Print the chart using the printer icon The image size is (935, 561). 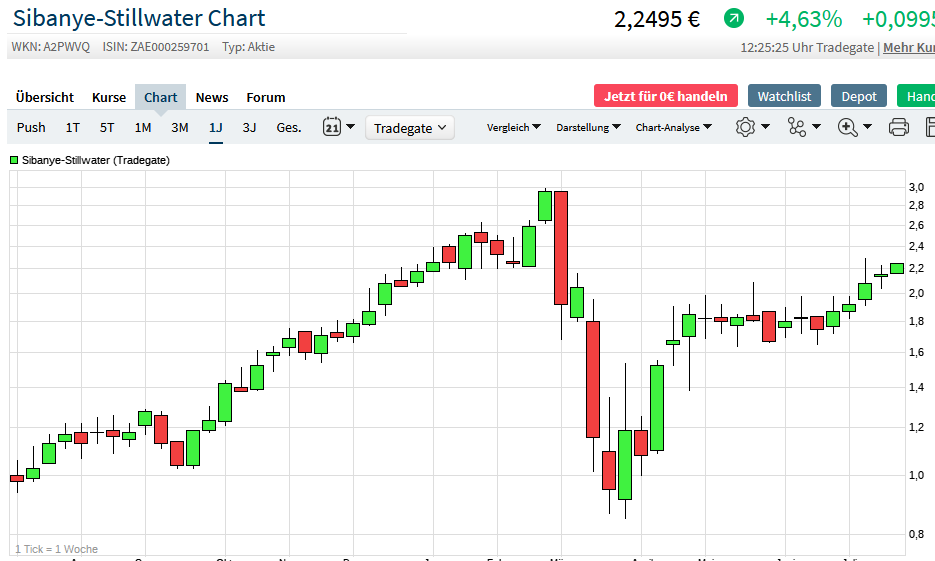pos(899,126)
